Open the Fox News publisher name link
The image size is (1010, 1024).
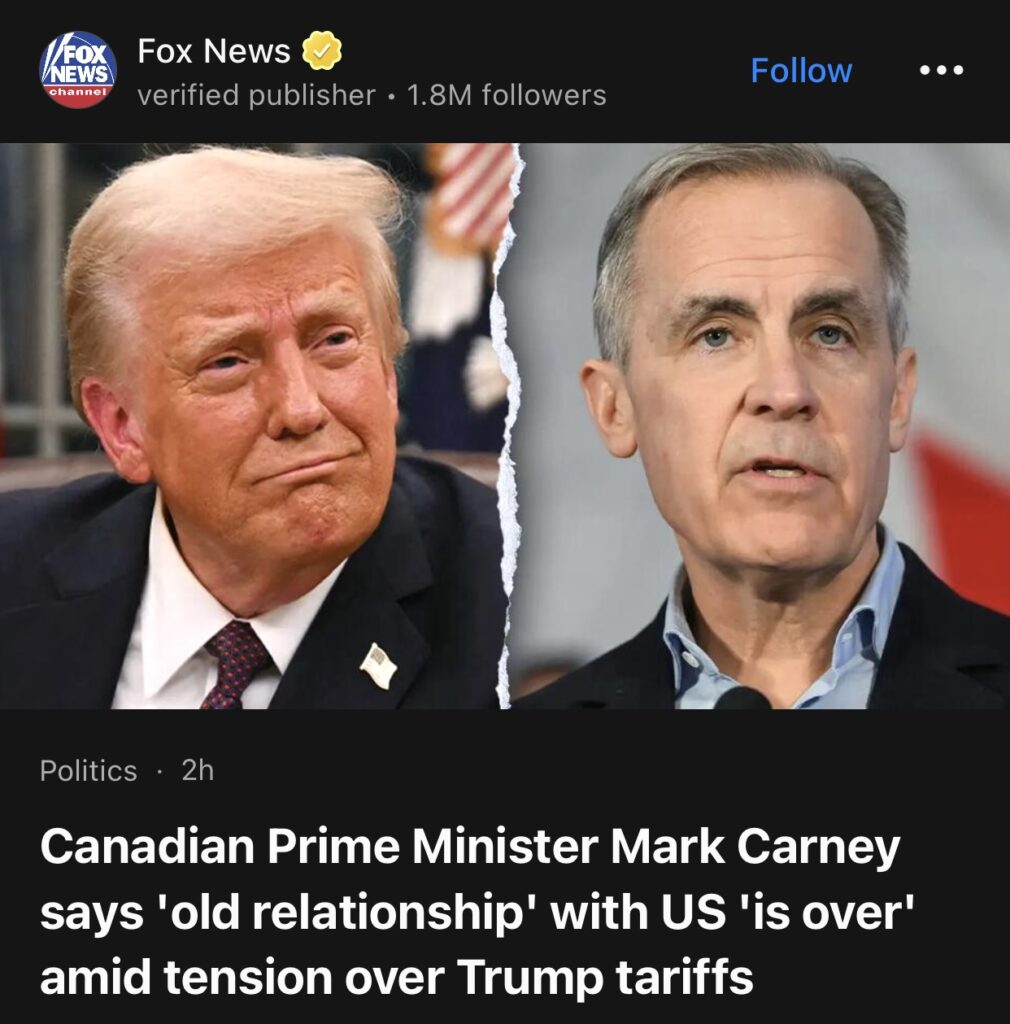click(x=213, y=50)
